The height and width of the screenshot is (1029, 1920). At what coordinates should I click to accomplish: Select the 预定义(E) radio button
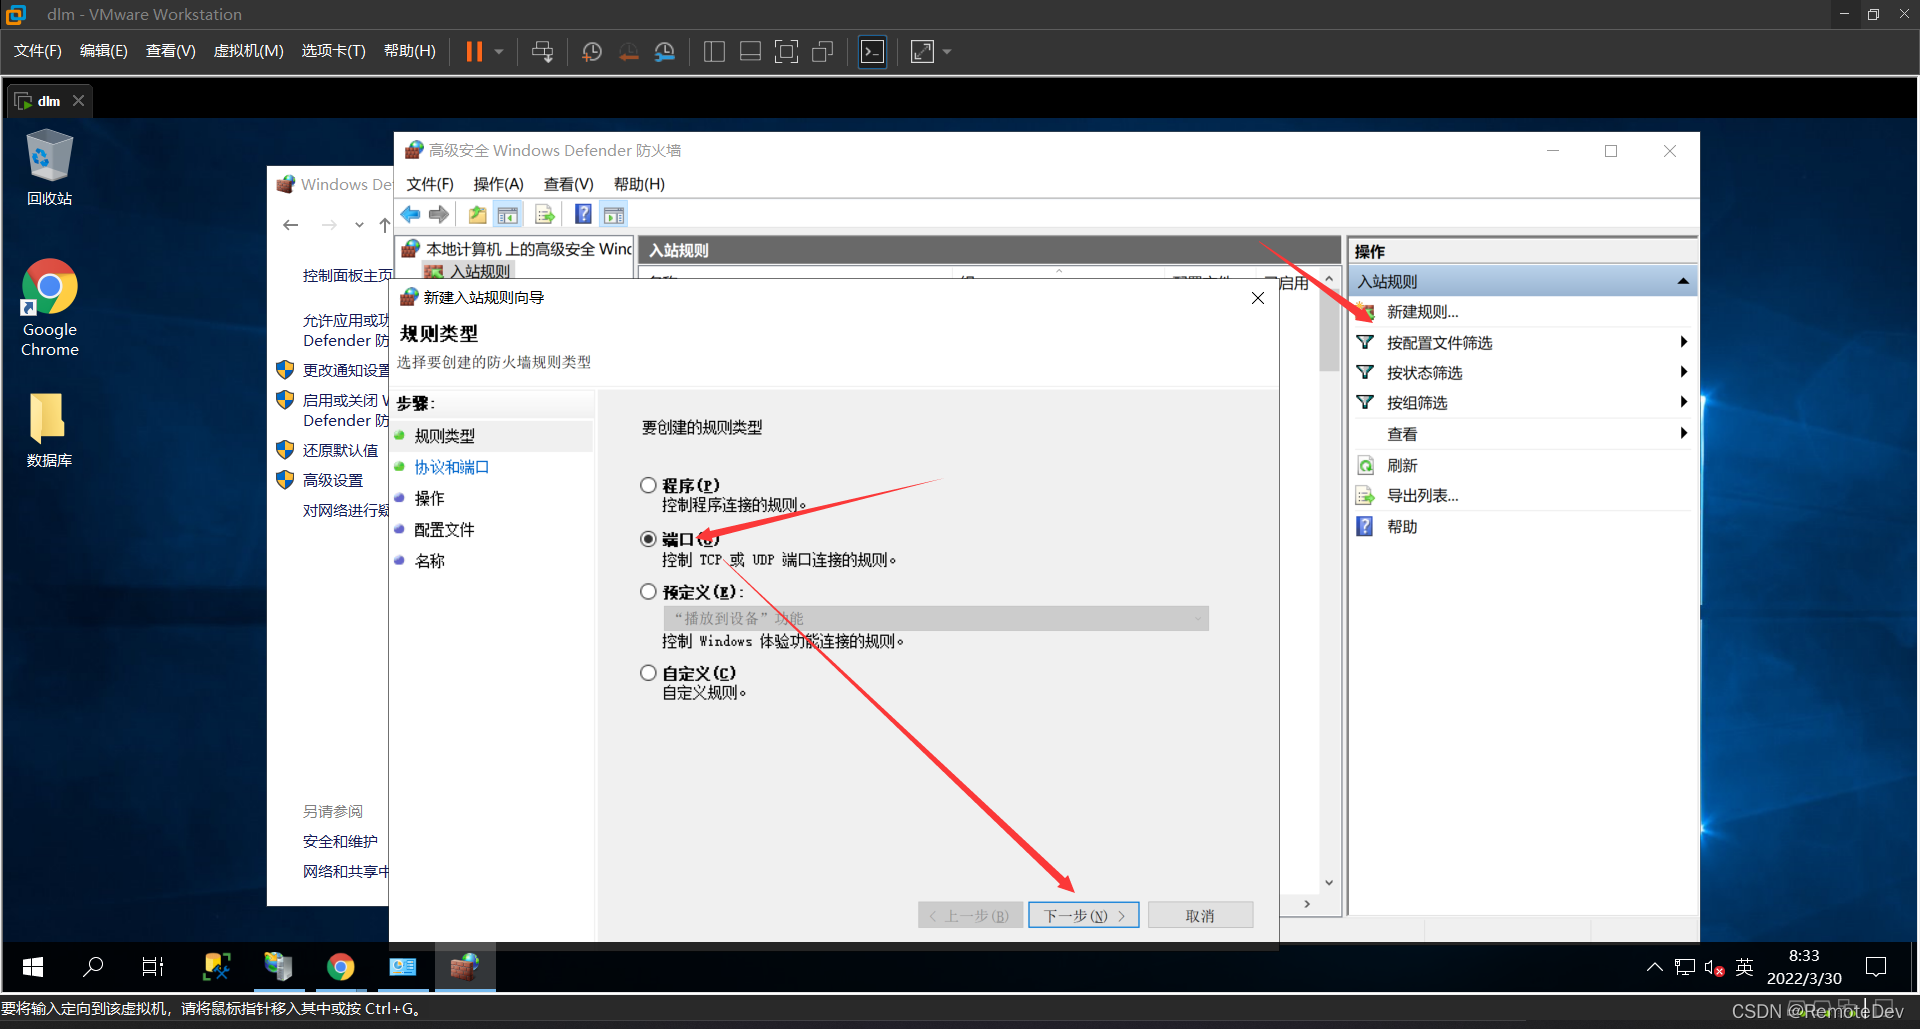(x=648, y=592)
